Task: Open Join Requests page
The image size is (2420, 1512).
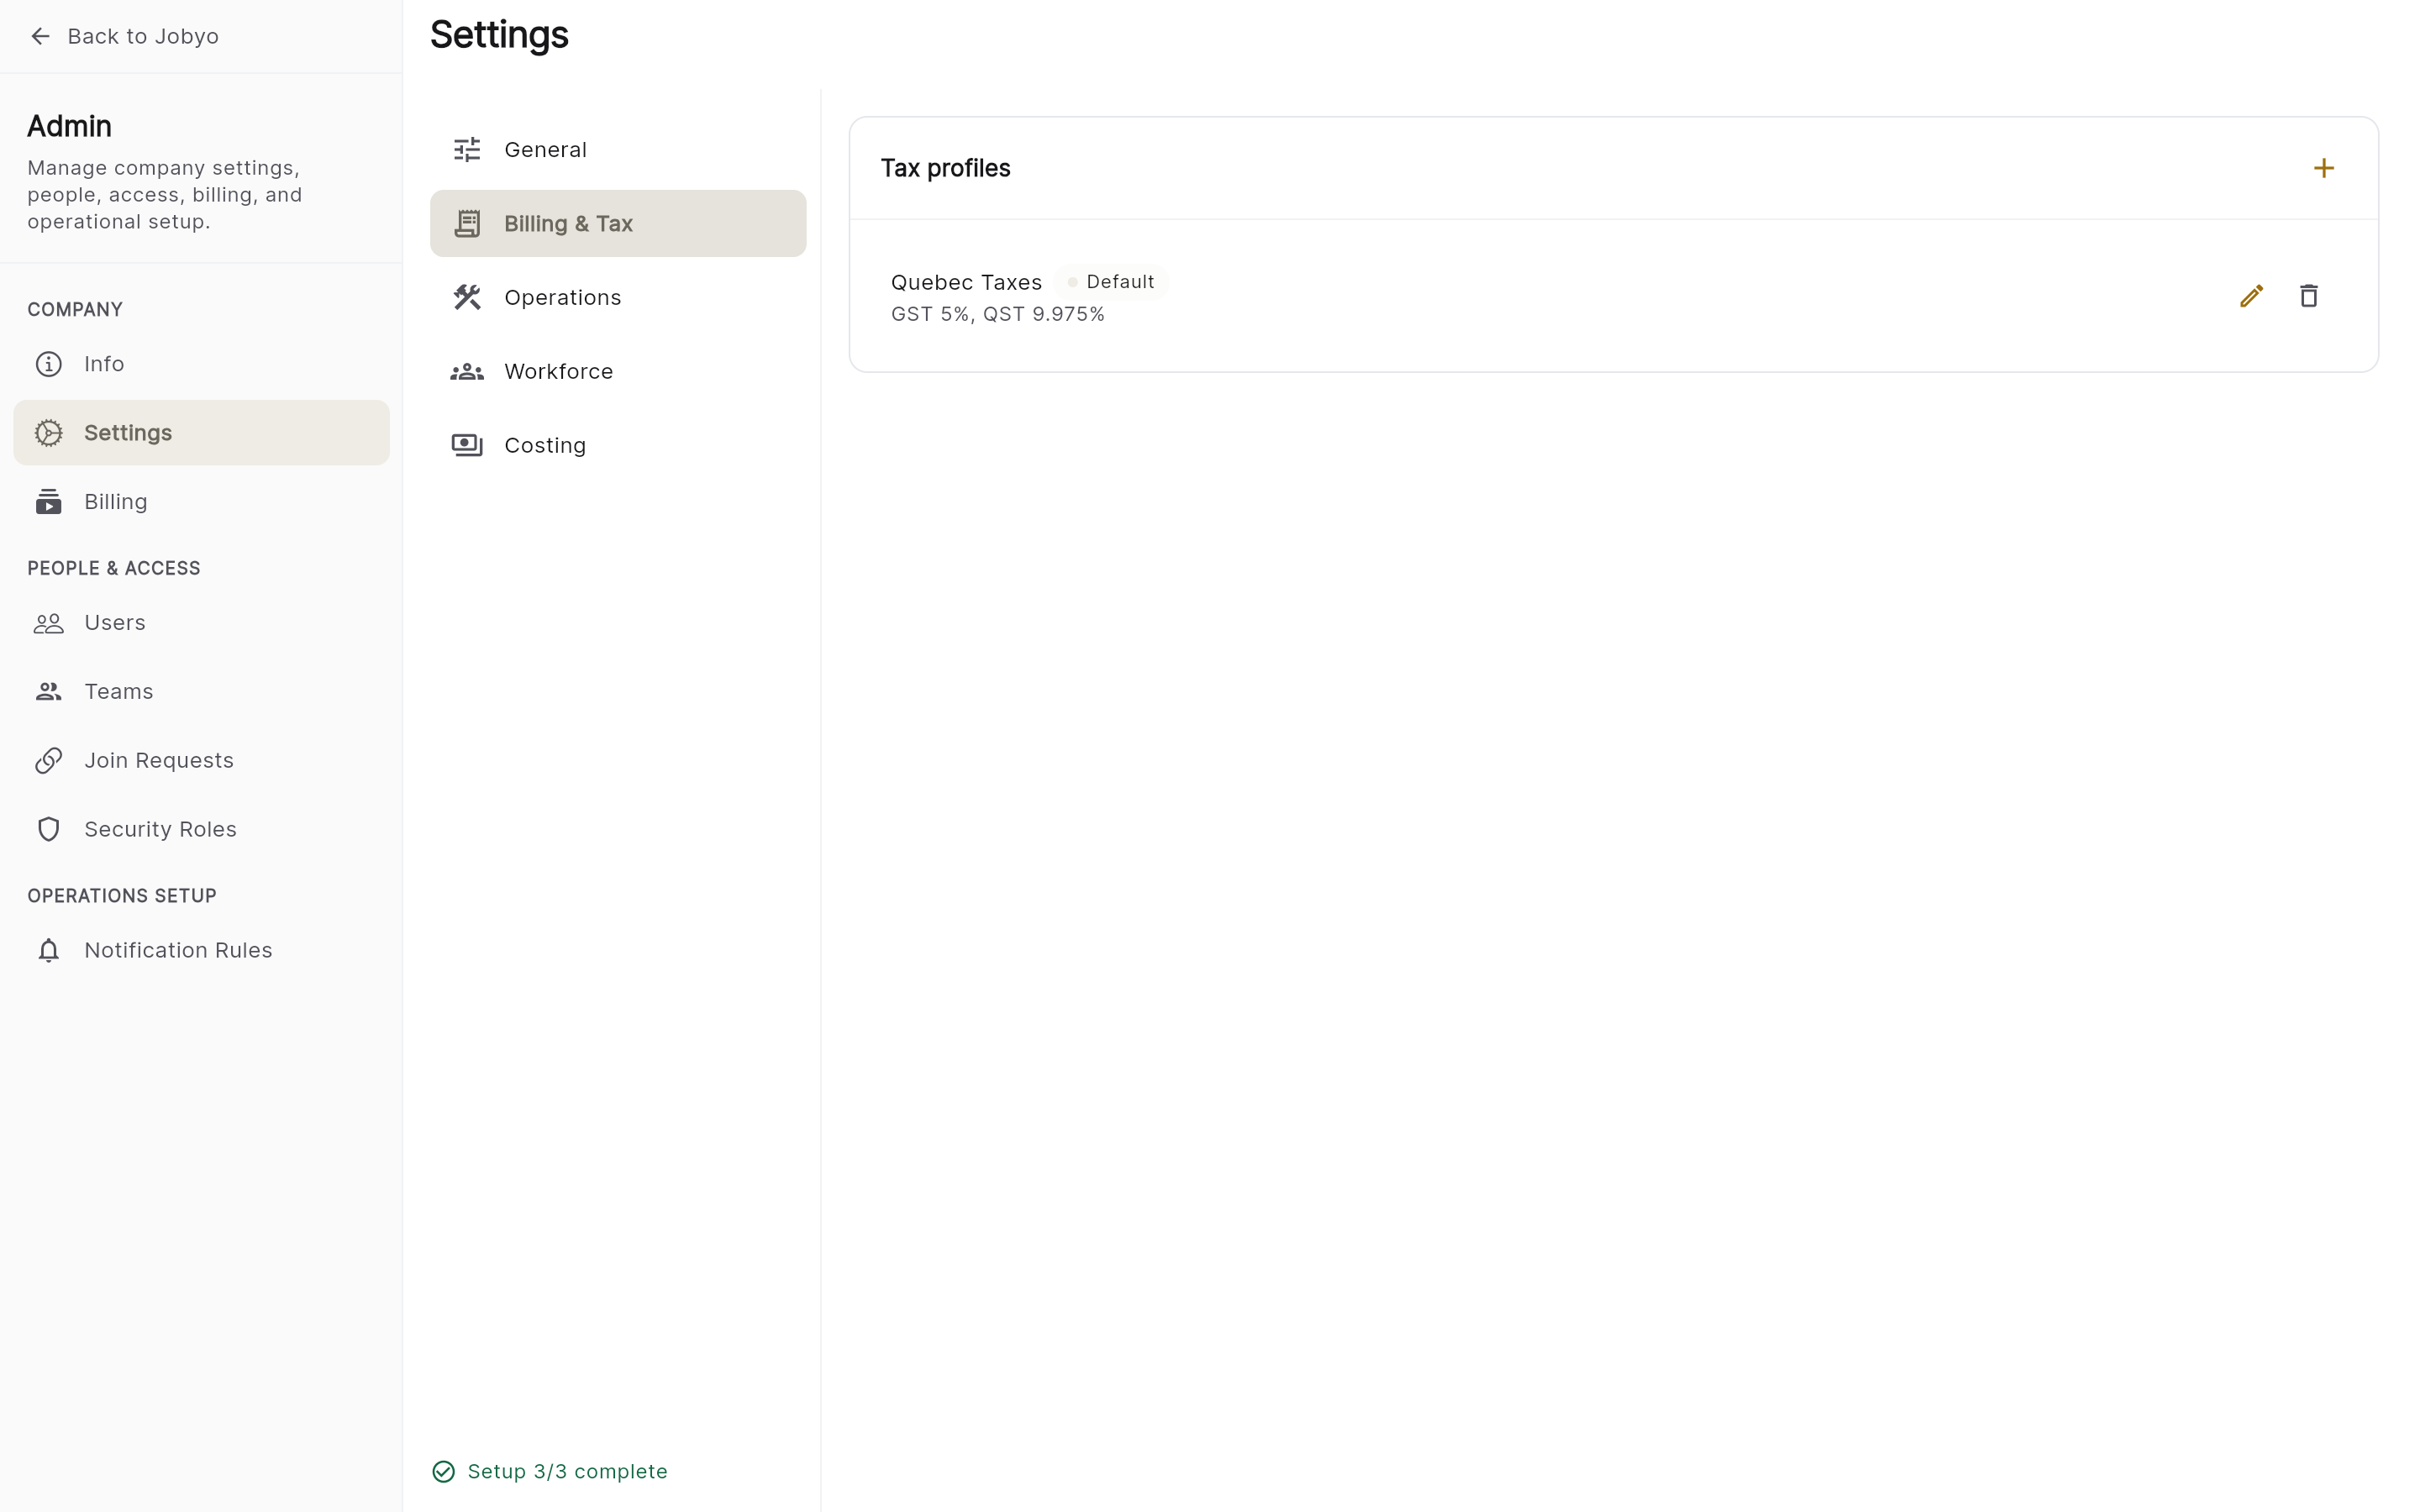Action: coord(201,761)
